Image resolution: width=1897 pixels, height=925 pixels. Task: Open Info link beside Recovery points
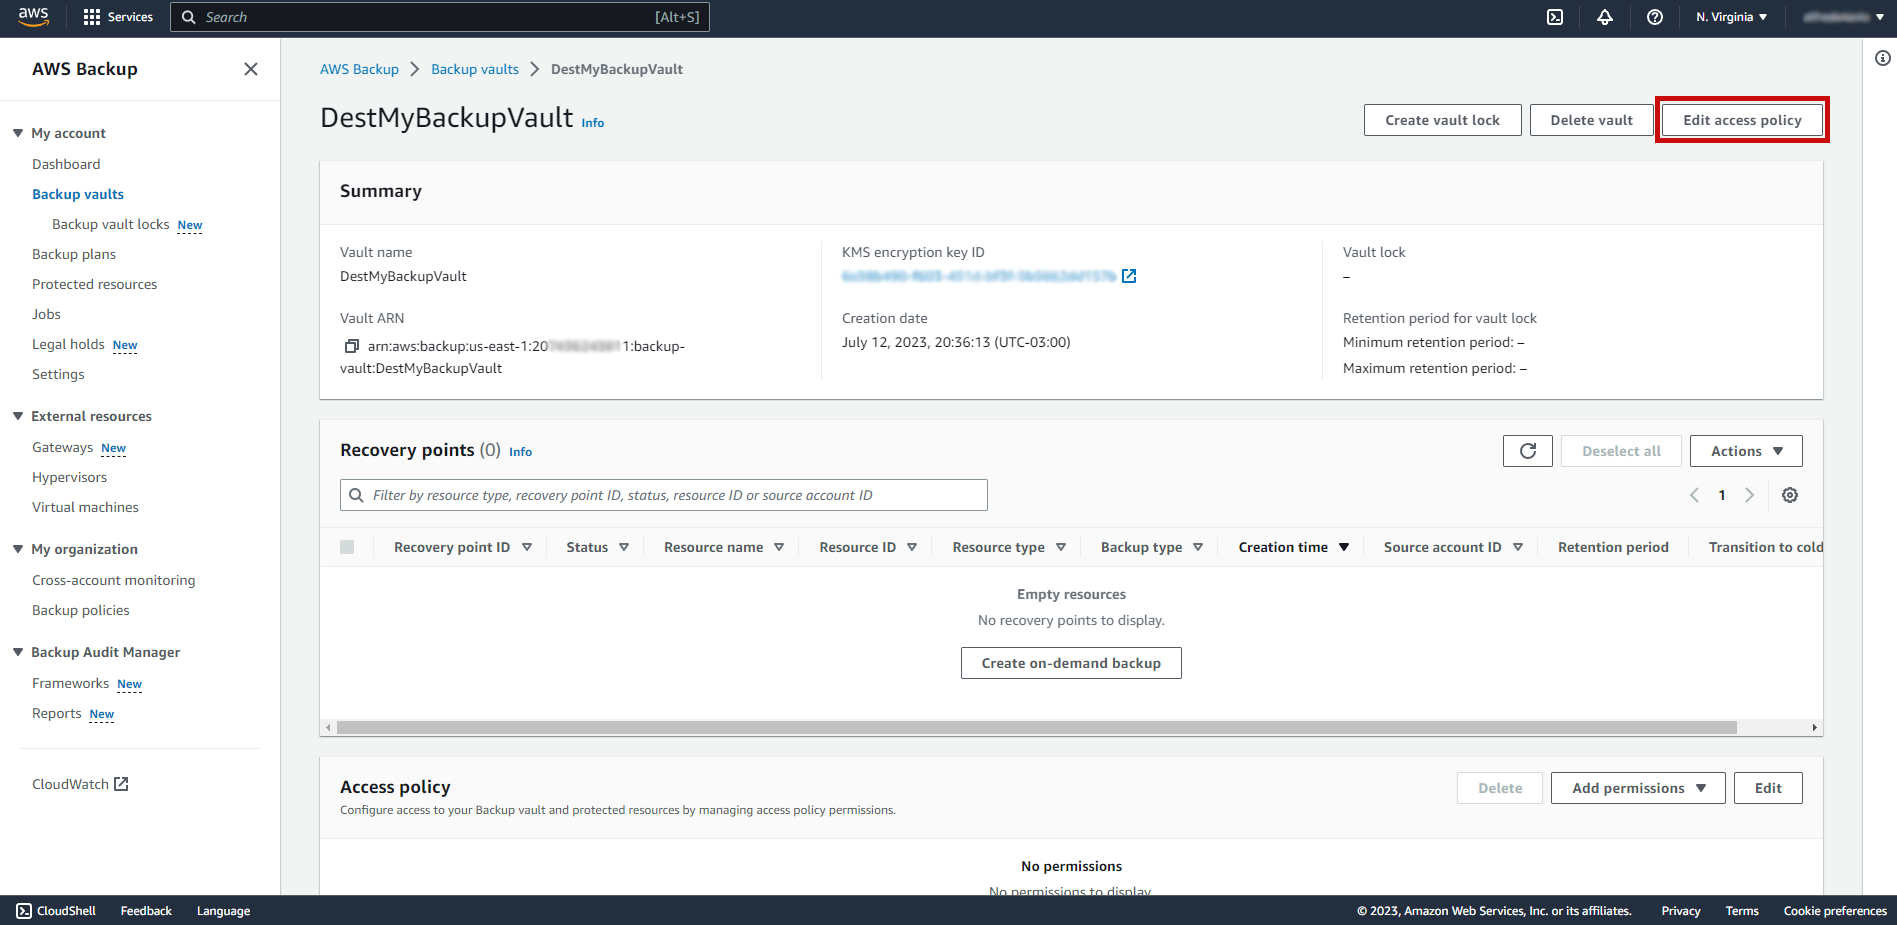click(520, 452)
